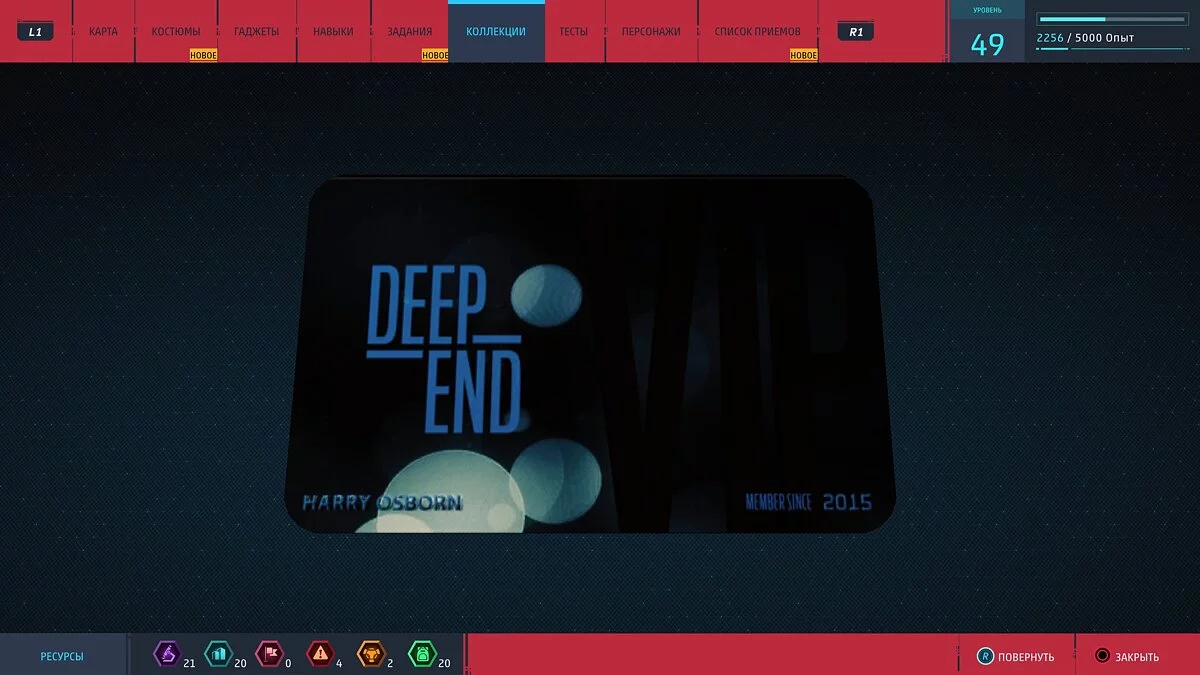
Task: Click the 2256 / 5000 Опыт text
Action: (x=1085, y=38)
